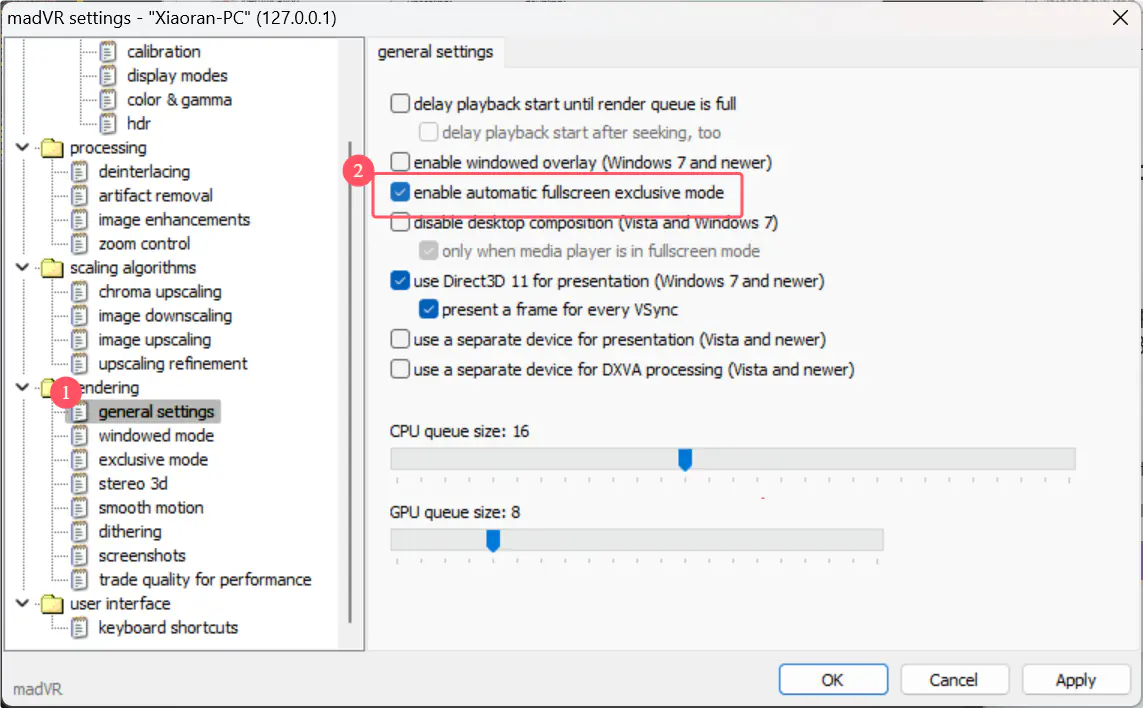Image resolution: width=1143 pixels, height=708 pixels.
Task: Uncheck automatic fullscreen exclusive mode
Action: point(400,192)
